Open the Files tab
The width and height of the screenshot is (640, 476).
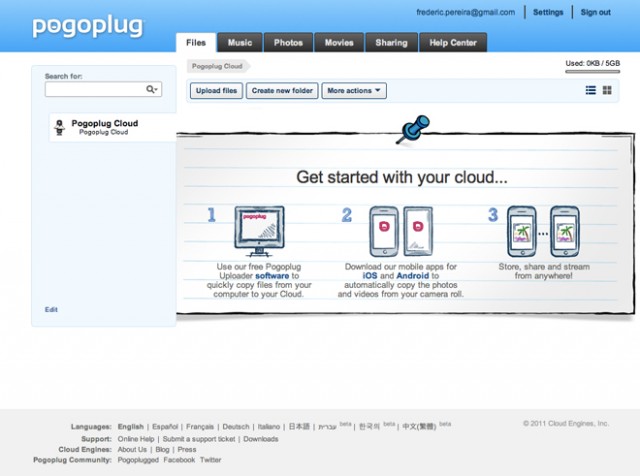pos(196,42)
